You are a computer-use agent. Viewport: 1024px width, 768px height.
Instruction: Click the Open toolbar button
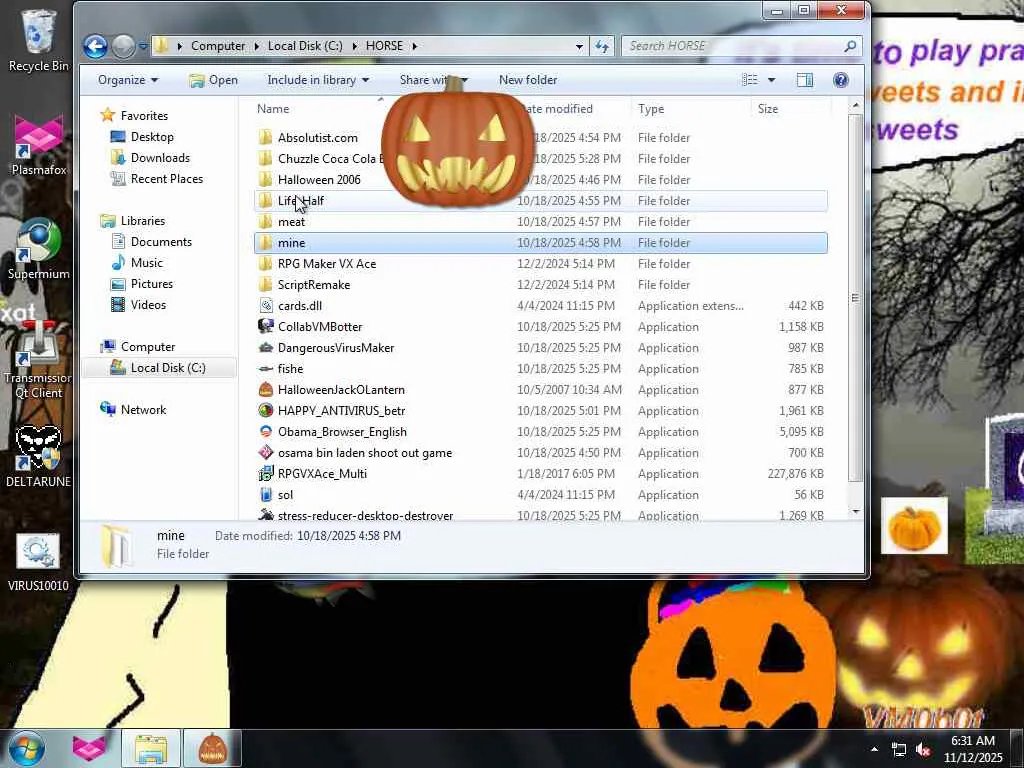point(213,80)
